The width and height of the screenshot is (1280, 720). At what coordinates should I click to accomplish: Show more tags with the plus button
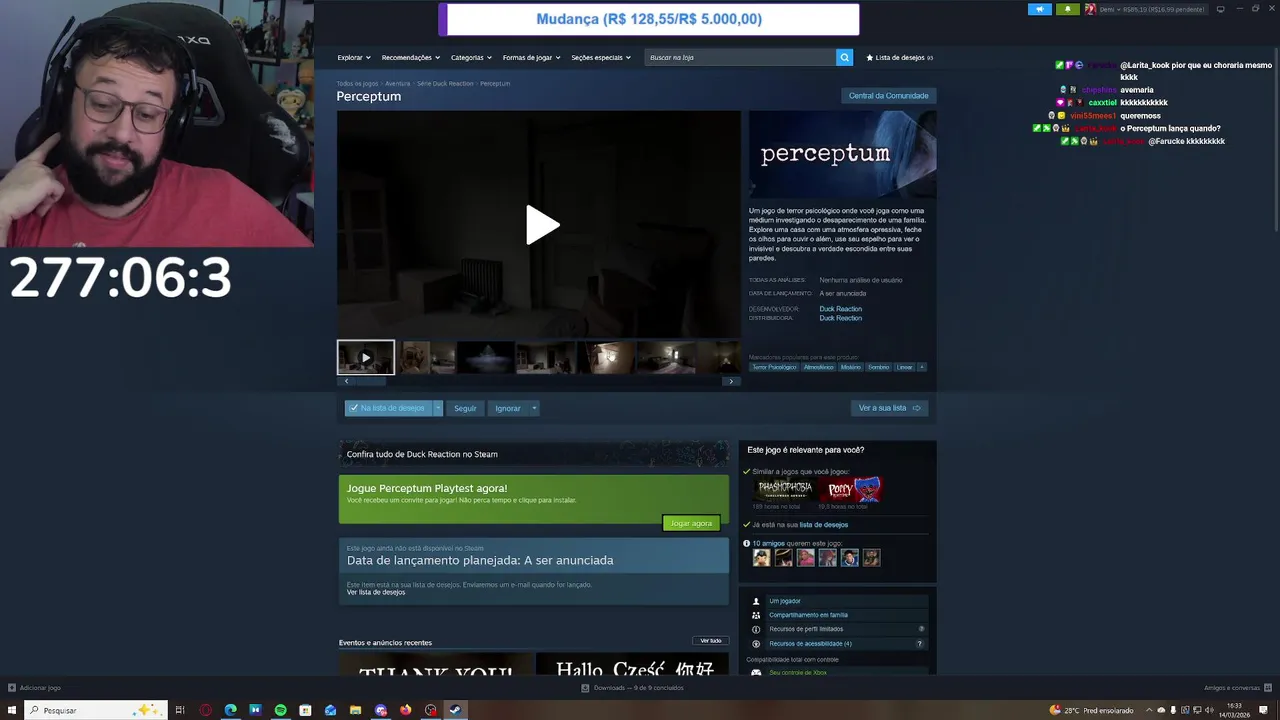pyautogui.click(x=921, y=367)
